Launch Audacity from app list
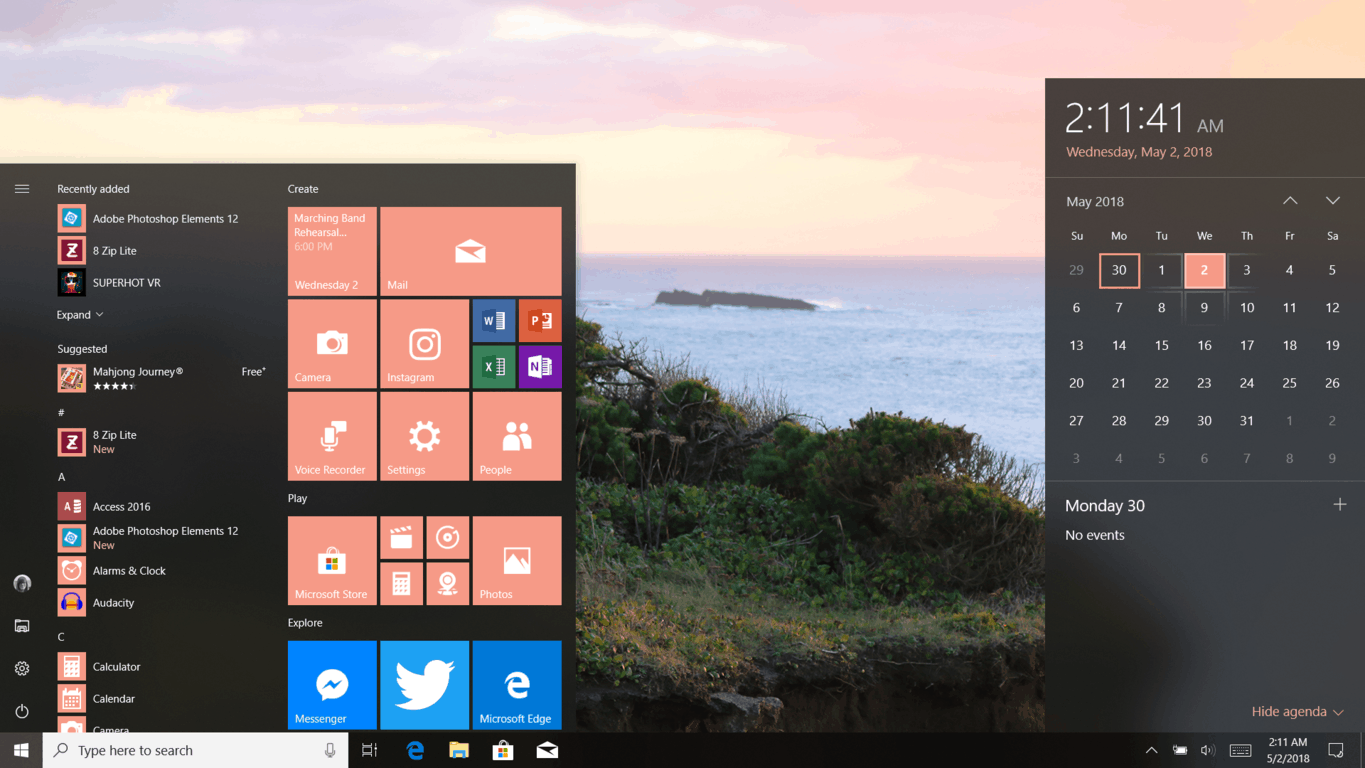Viewport: 1365px width, 768px height. (x=164, y=602)
